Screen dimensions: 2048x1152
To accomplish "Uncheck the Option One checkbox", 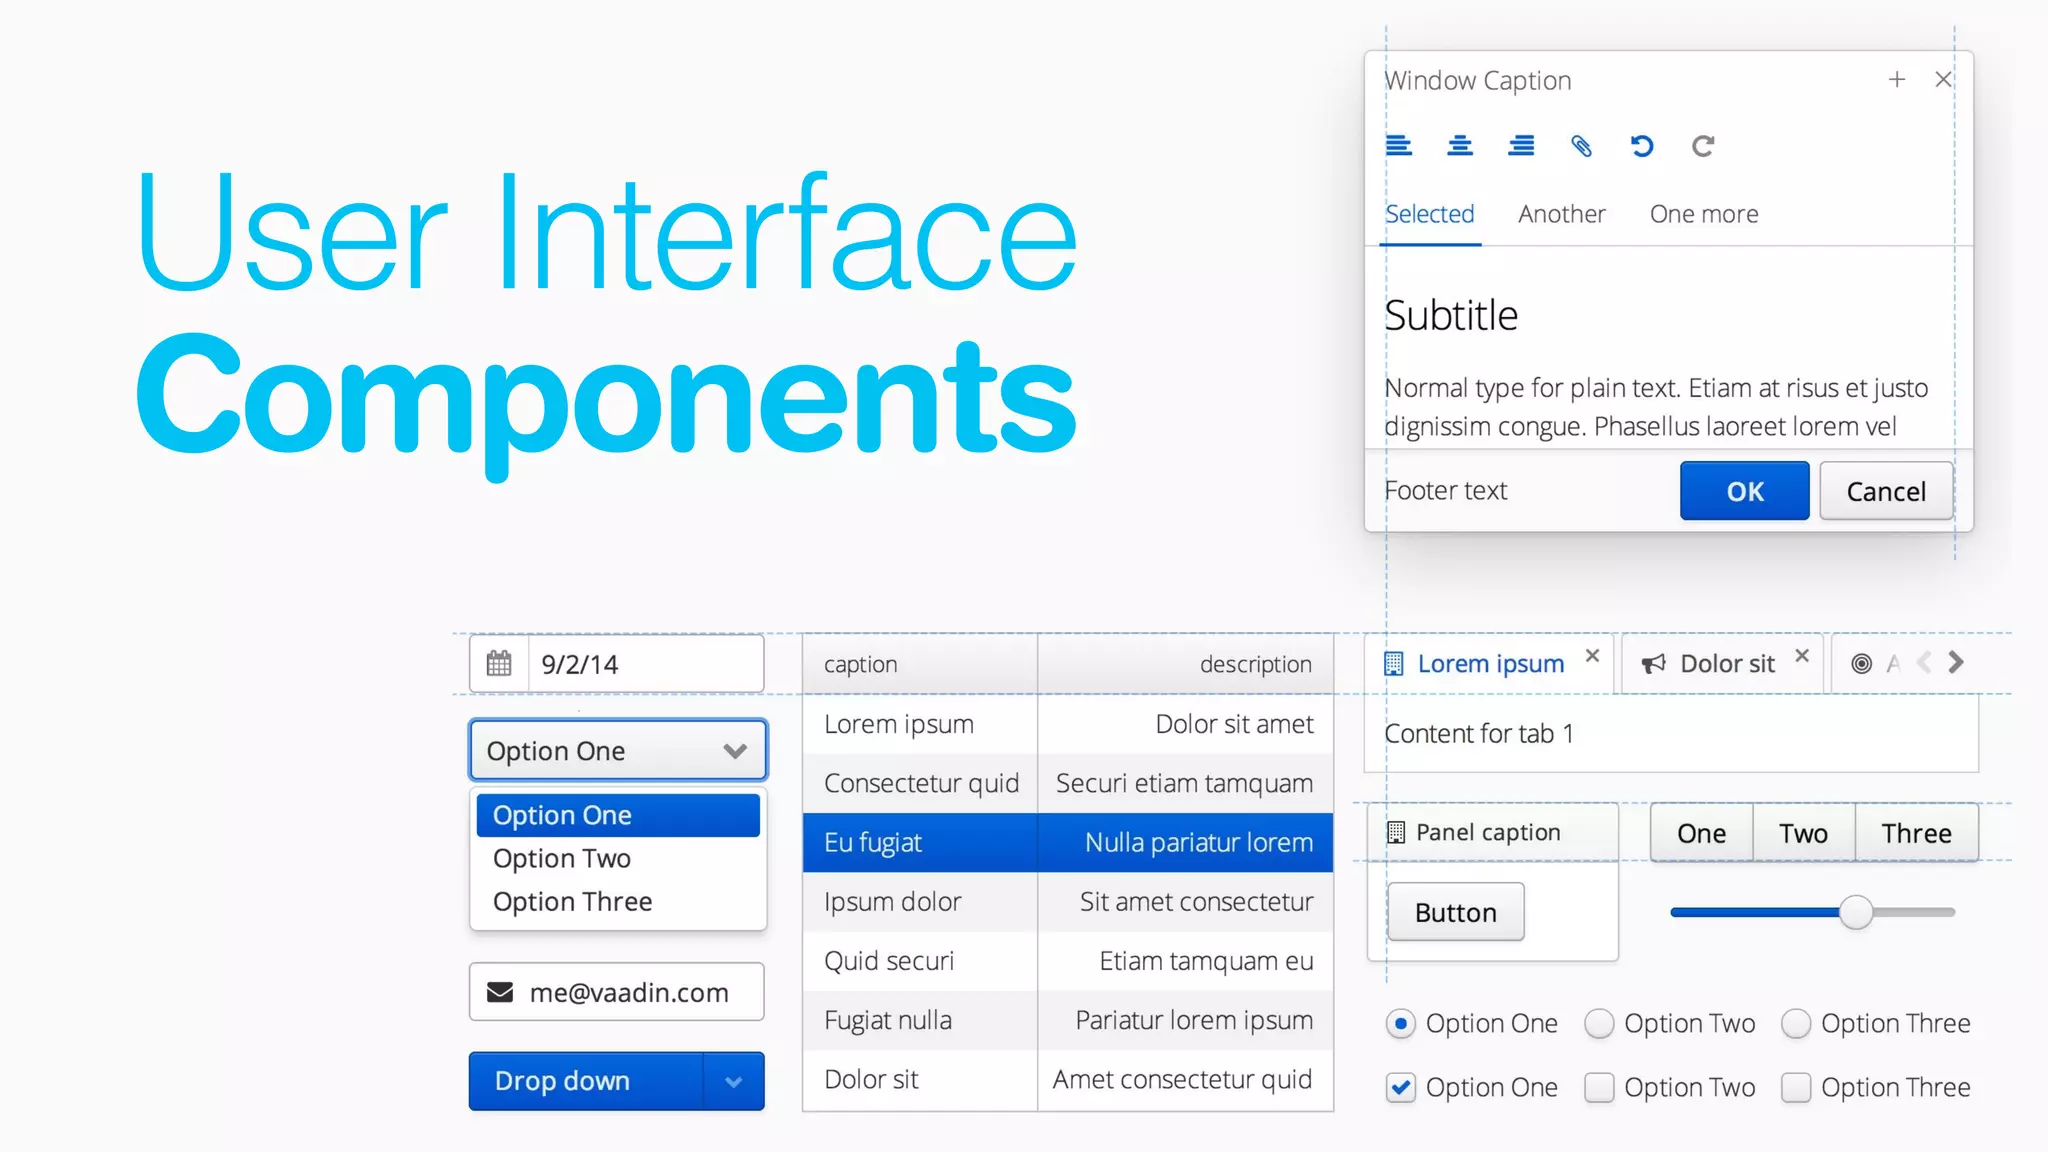I will click(x=1401, y=1087).
